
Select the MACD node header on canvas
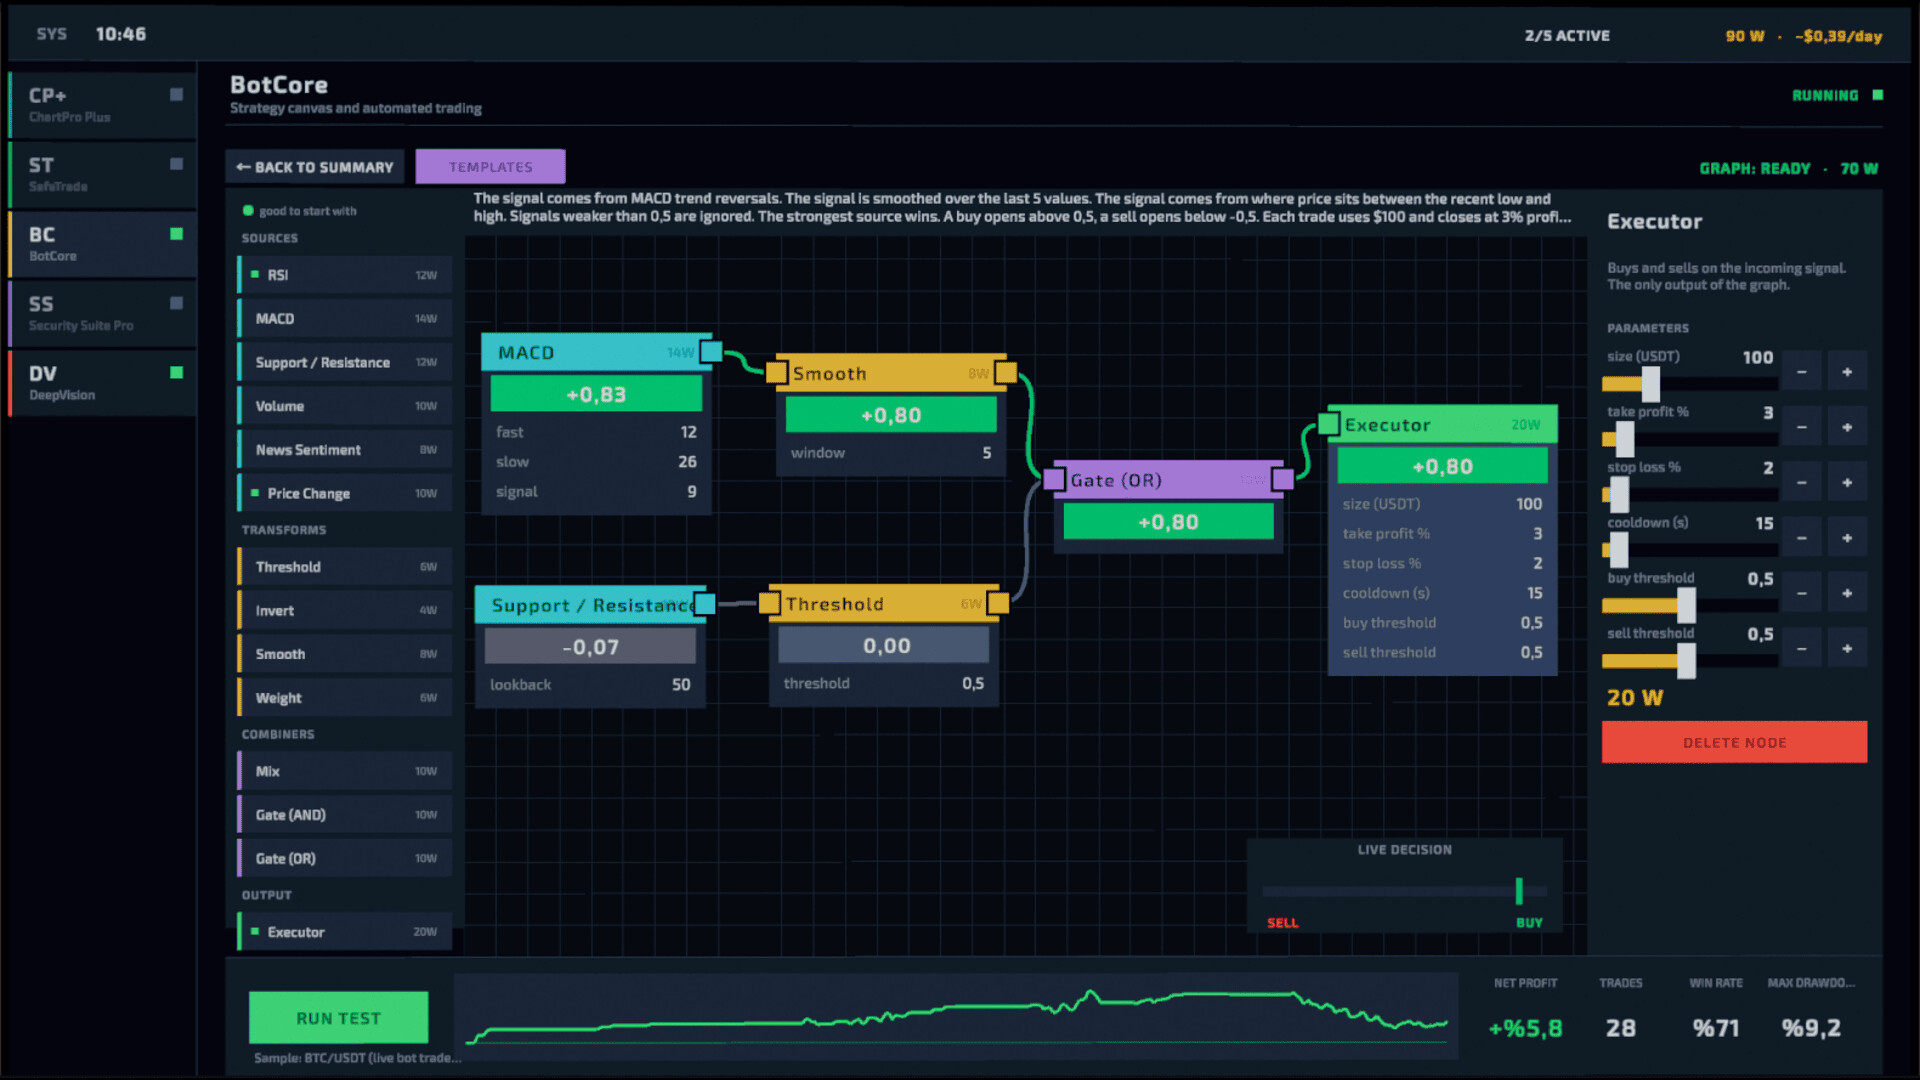(596, 352)
